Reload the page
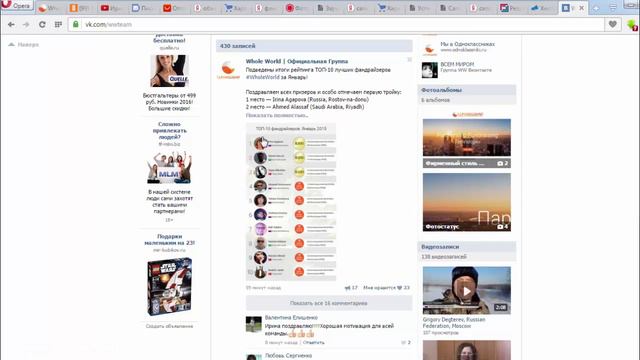The image size is (640, 360). pos(42,24)
